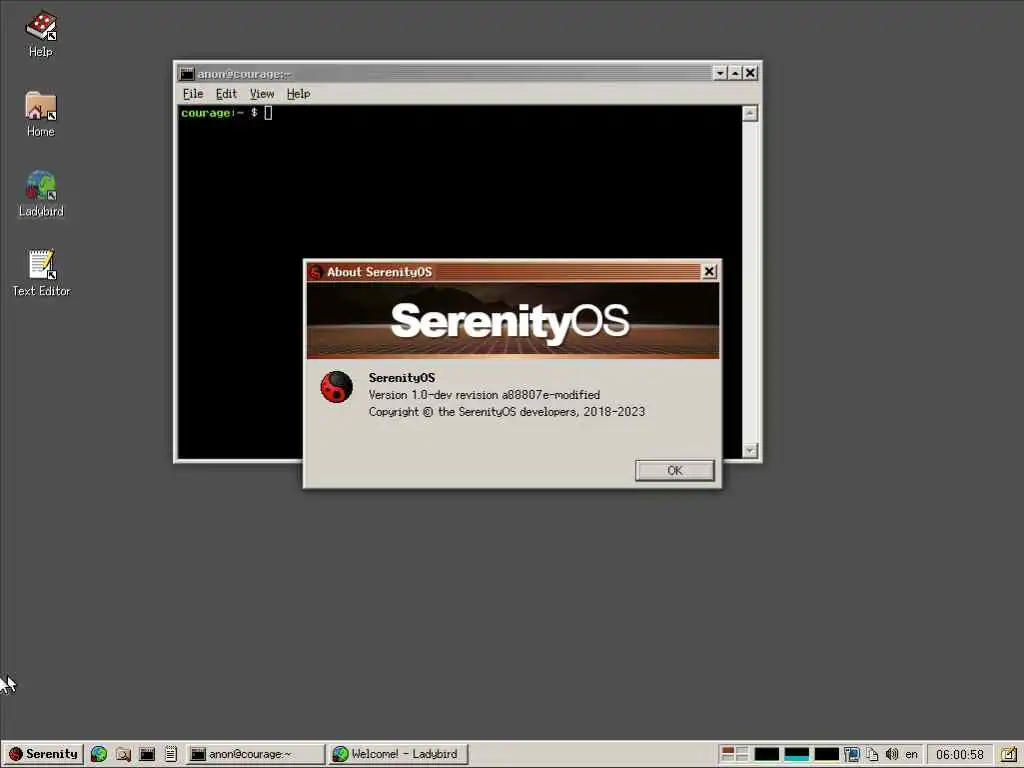The image size is (1024, 768).
Task: Launch Text Editor from taskbar quick launch
Action: click(170, 754)
